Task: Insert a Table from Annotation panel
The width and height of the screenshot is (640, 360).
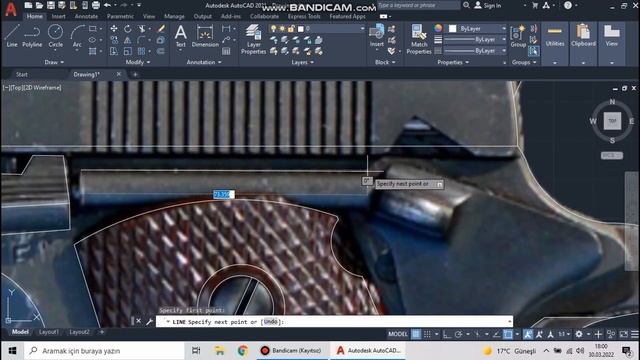Action: pyautogui.click(x=226, y=51)
